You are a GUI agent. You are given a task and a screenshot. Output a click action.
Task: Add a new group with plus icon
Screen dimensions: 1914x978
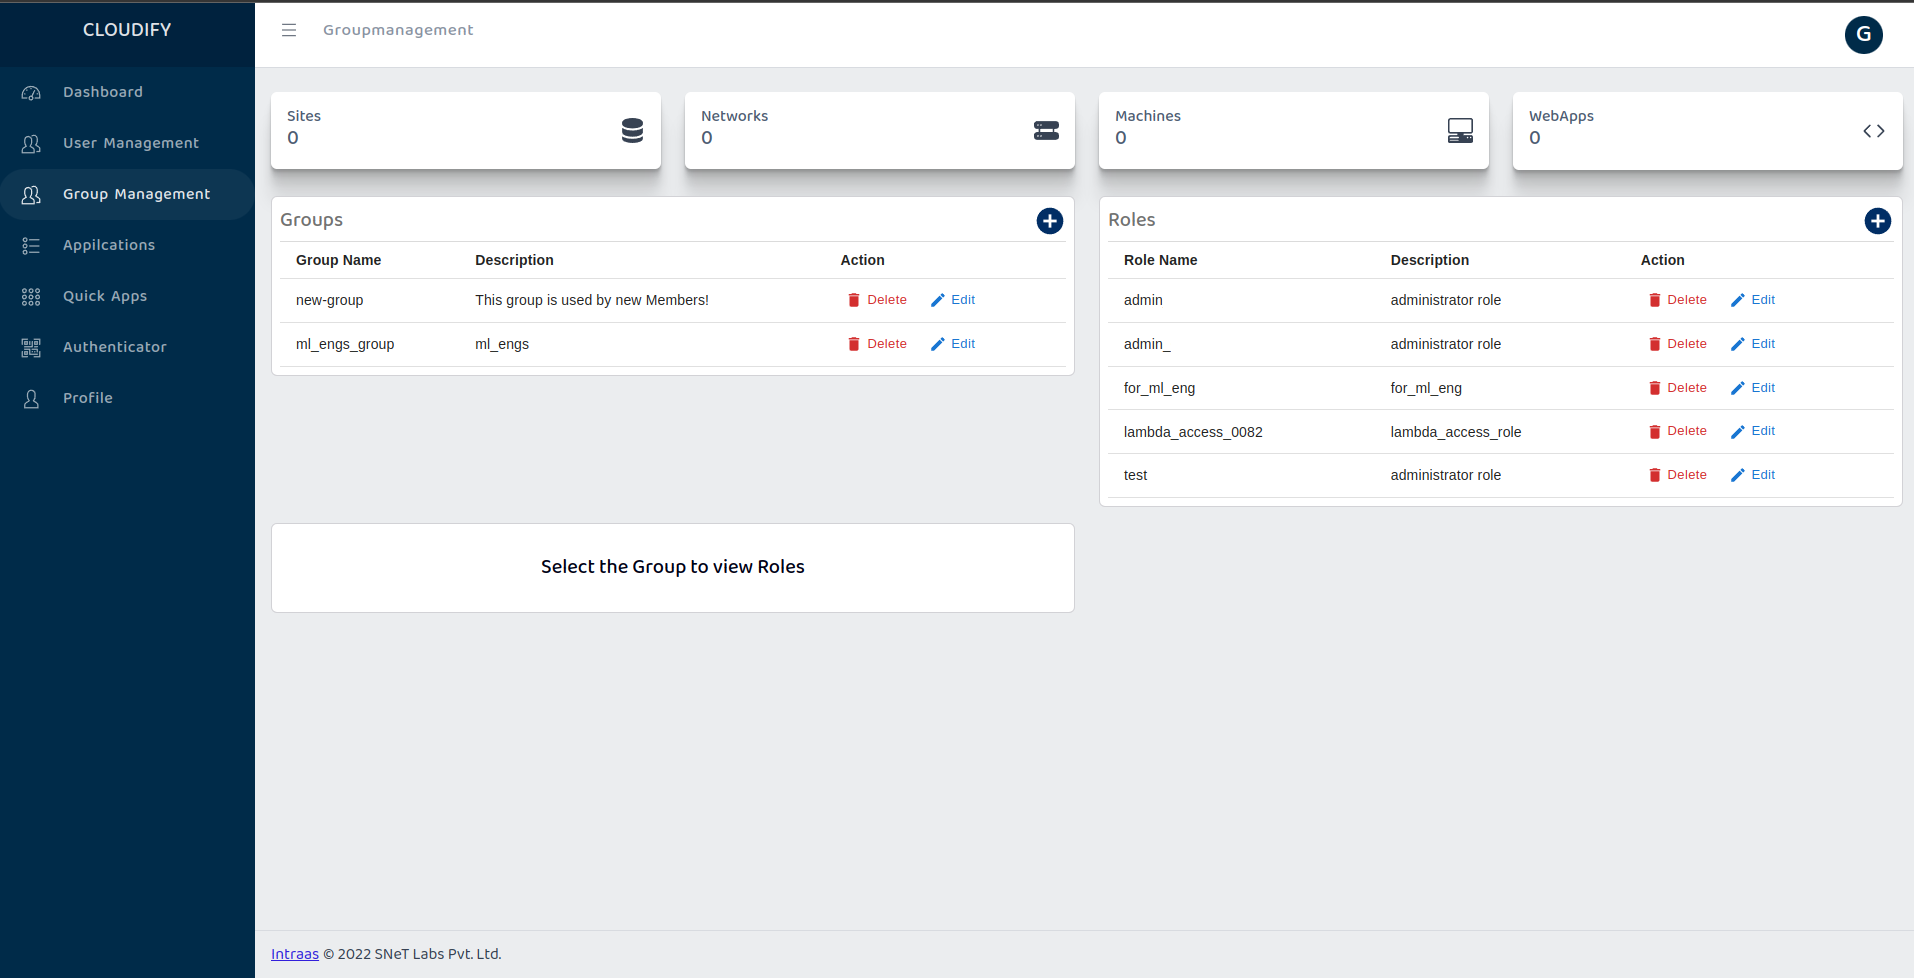pos(1049,221)
